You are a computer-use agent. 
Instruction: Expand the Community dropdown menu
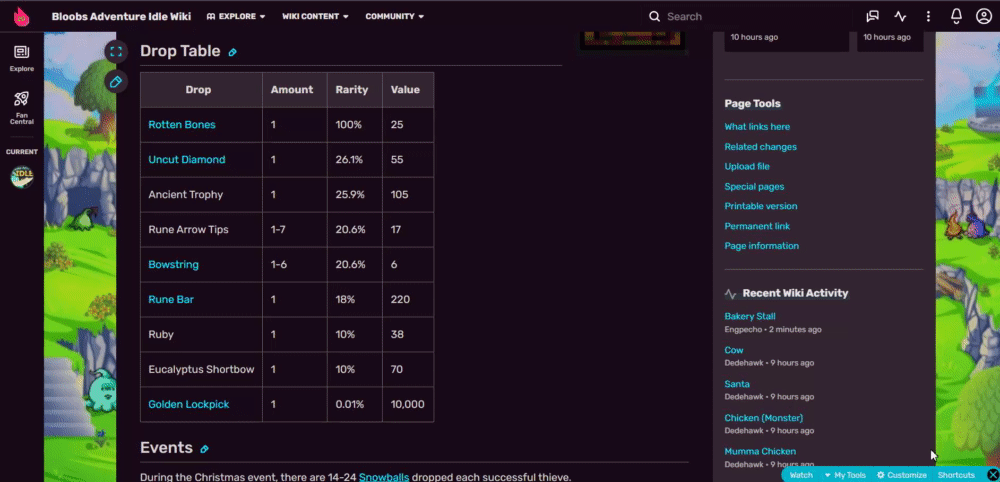click(x=395, y=17)
